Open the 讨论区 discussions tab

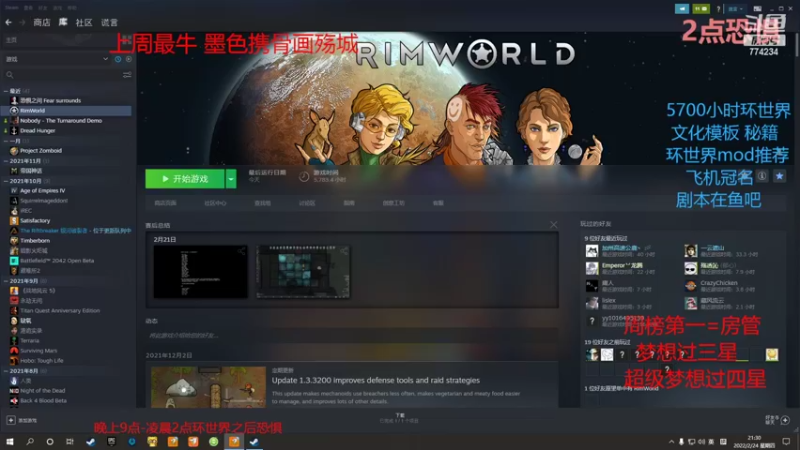tap(307, 203)
